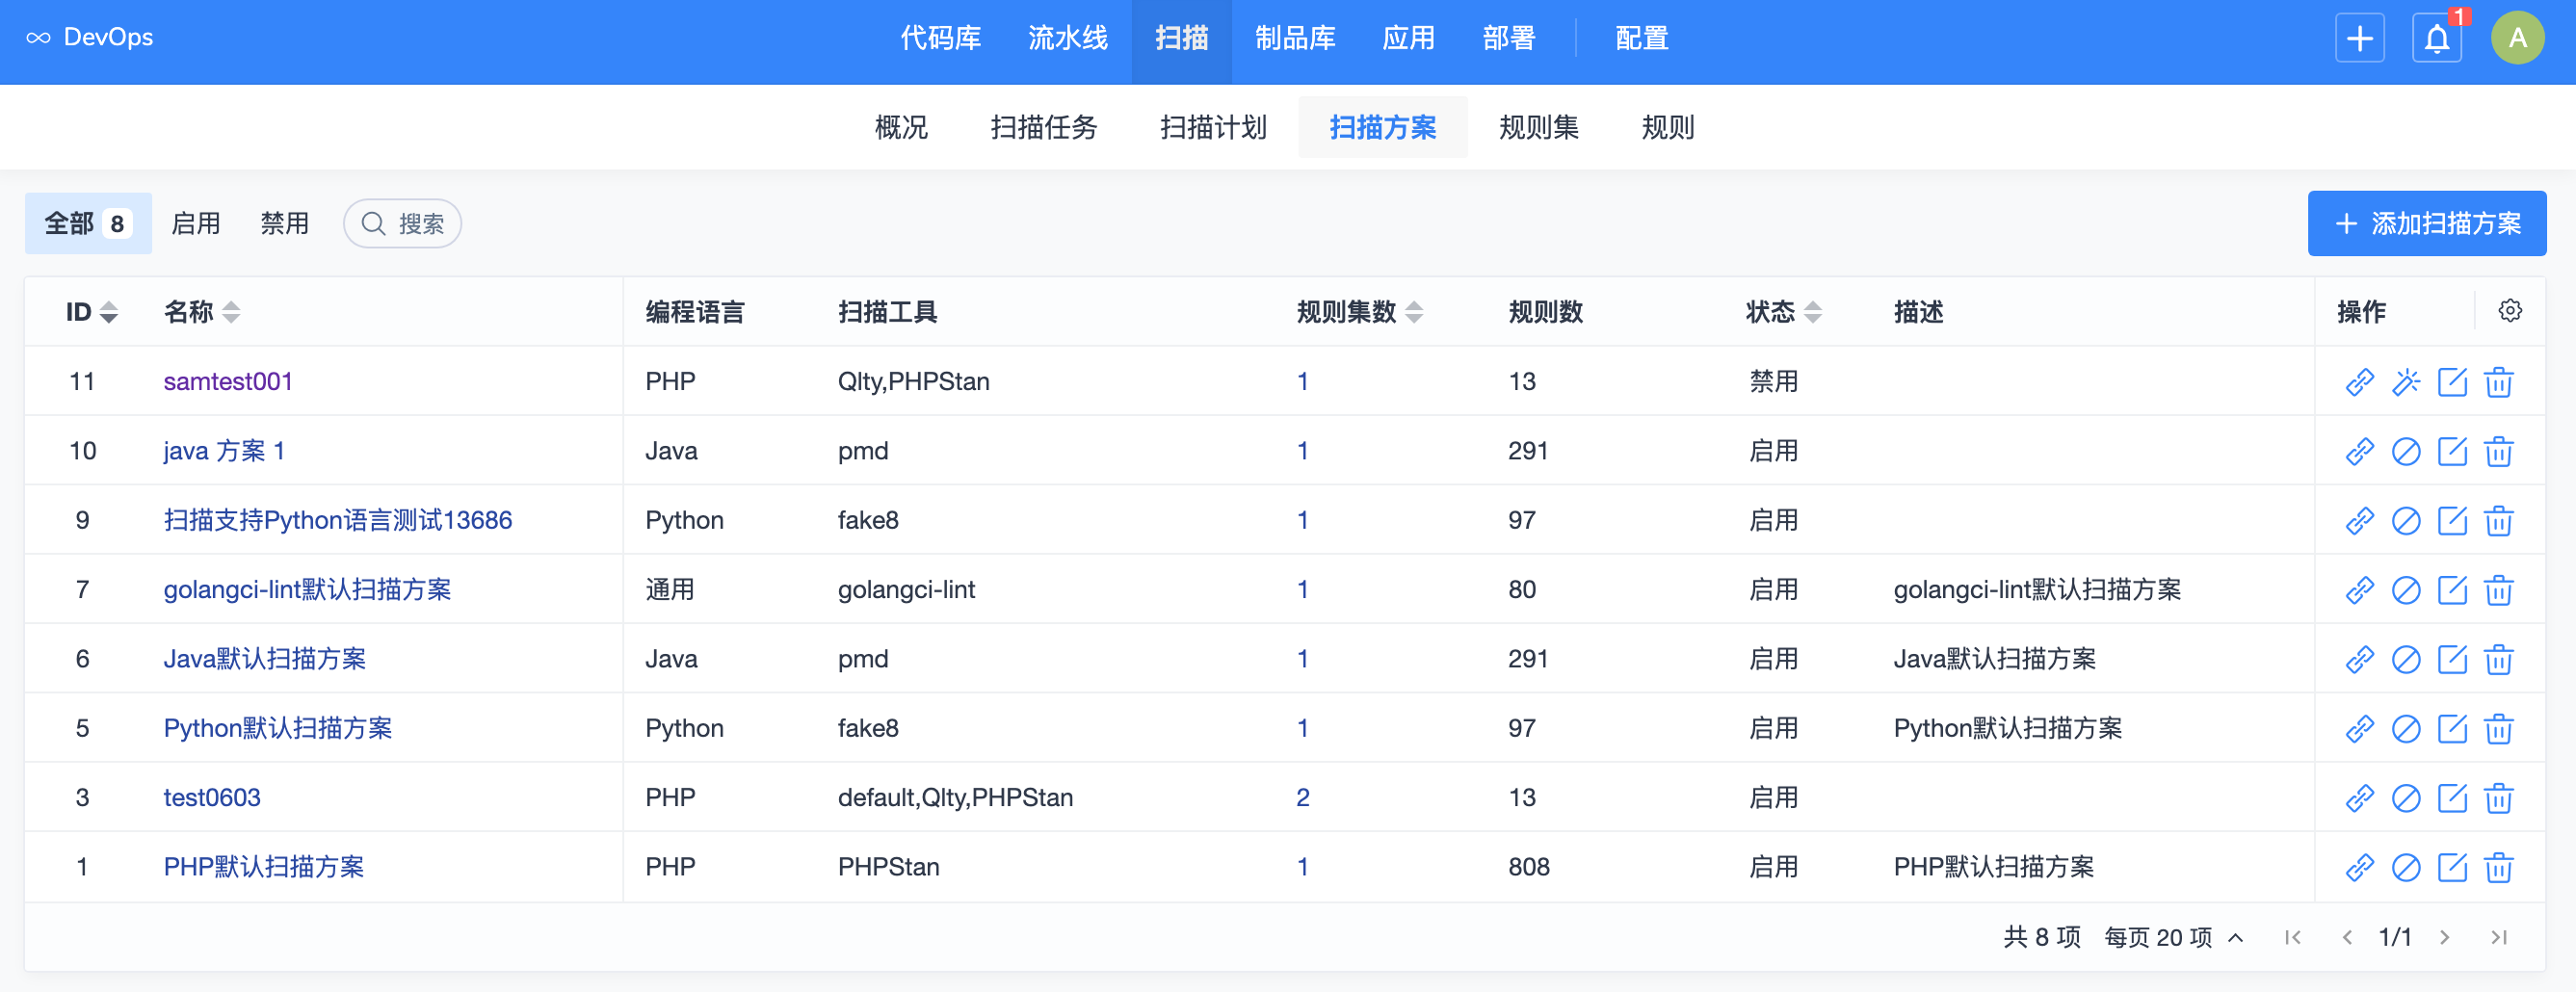This screenshot has height=992, width=2576.
Task: Click the edit icon for PHP默认扫描方案
Action: [2451, 867]
